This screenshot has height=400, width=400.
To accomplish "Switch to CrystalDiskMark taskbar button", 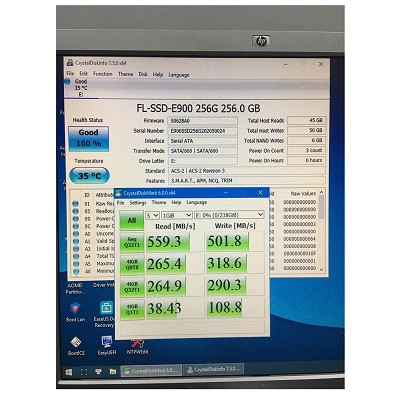I will pos(151,370).
